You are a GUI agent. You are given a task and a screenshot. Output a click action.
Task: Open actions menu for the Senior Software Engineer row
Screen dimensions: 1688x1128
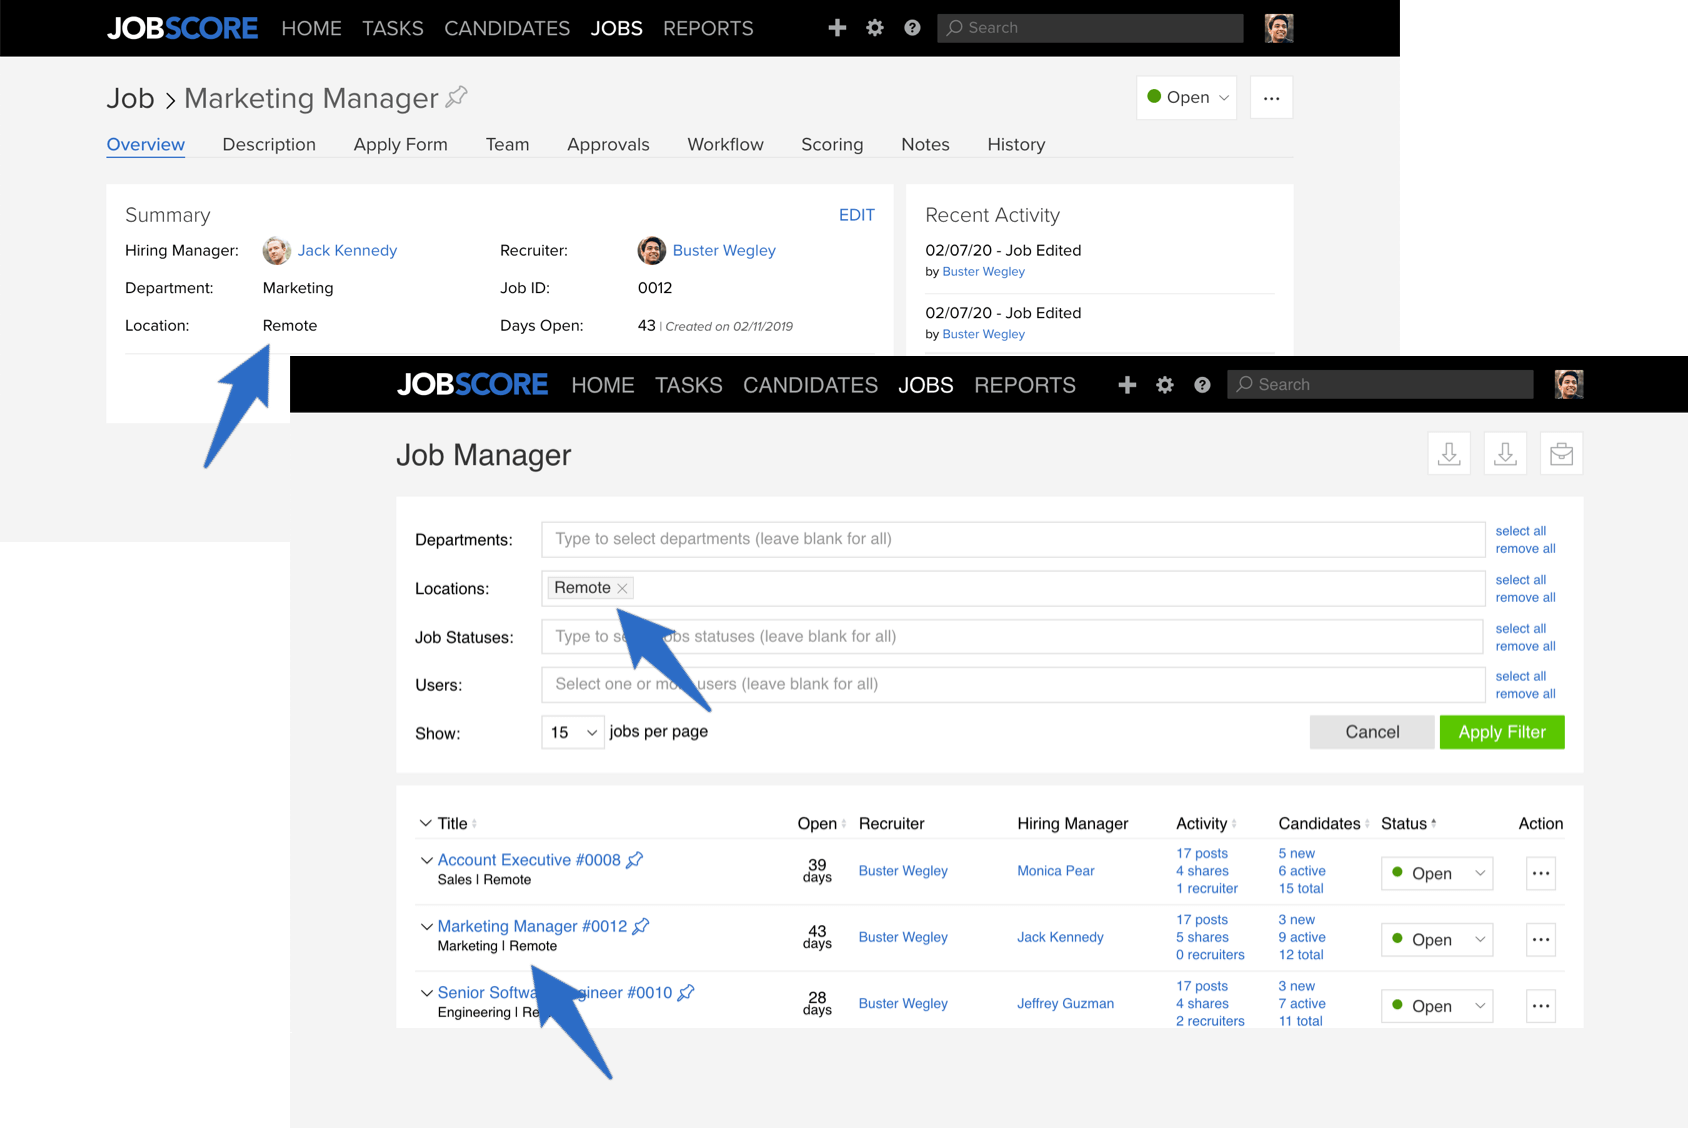click(1541, 1006)
